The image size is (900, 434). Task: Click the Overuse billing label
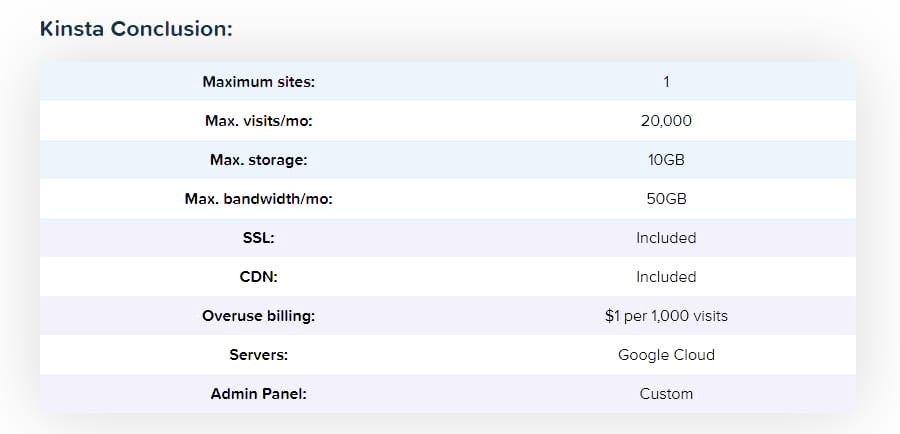point(258,316)
